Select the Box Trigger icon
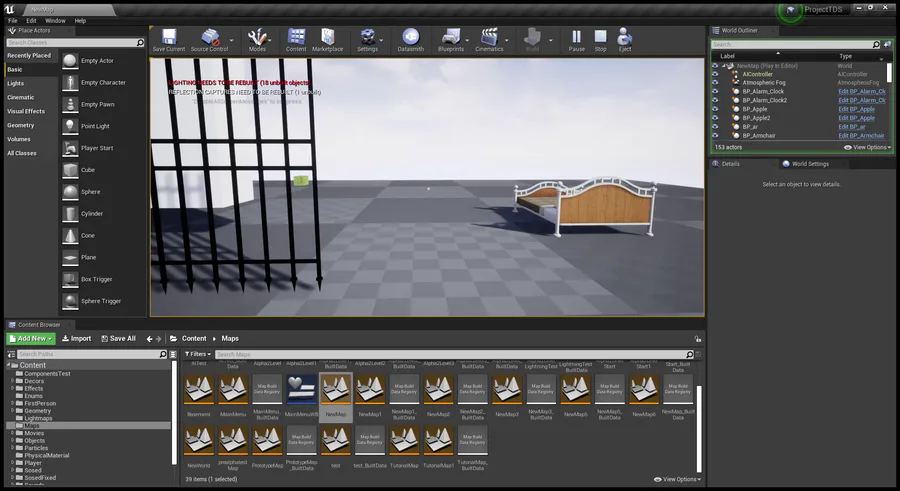 [x=70, y=279]
